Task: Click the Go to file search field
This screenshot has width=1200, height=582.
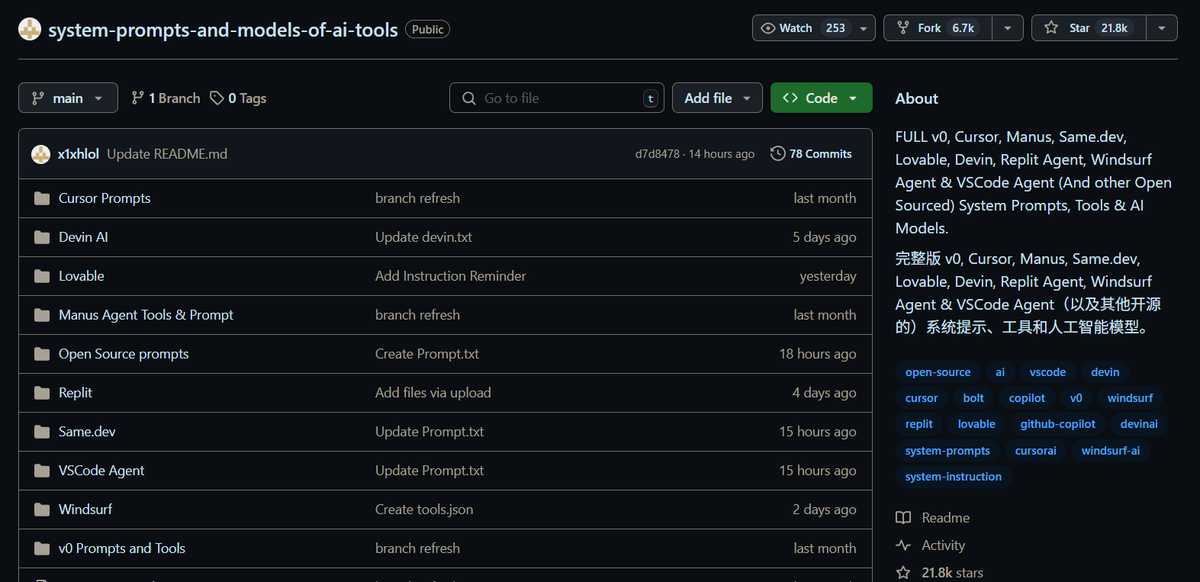Action: 557,98
